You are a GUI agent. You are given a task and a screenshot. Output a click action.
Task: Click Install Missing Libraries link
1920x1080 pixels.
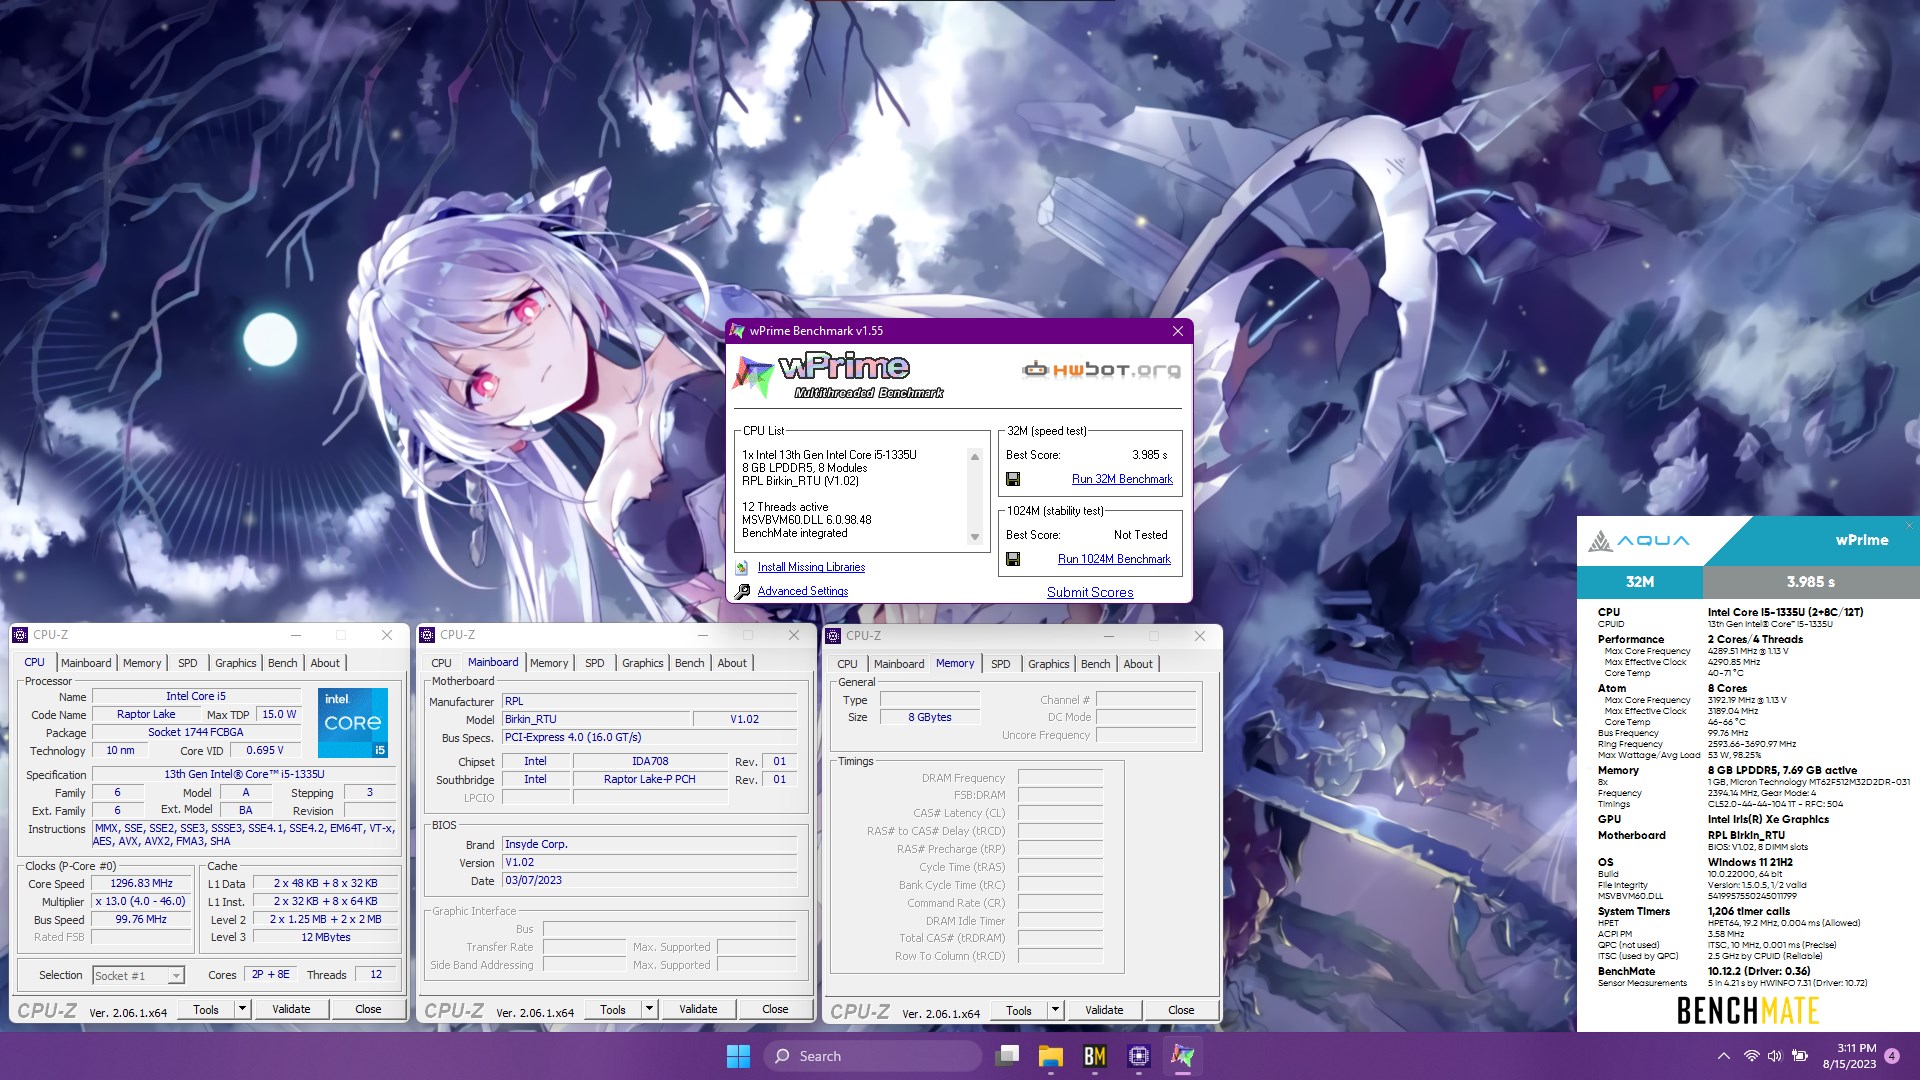(x=811, y=567)
